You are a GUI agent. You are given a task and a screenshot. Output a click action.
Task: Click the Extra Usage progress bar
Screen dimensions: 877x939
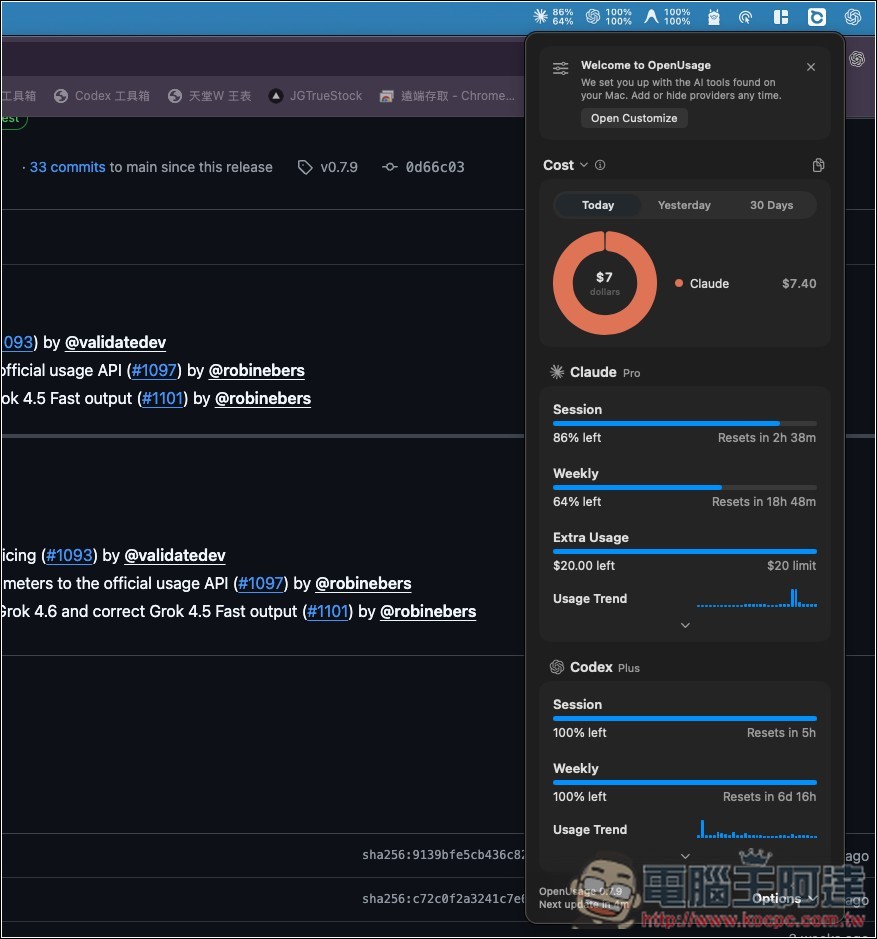(685, 552)
